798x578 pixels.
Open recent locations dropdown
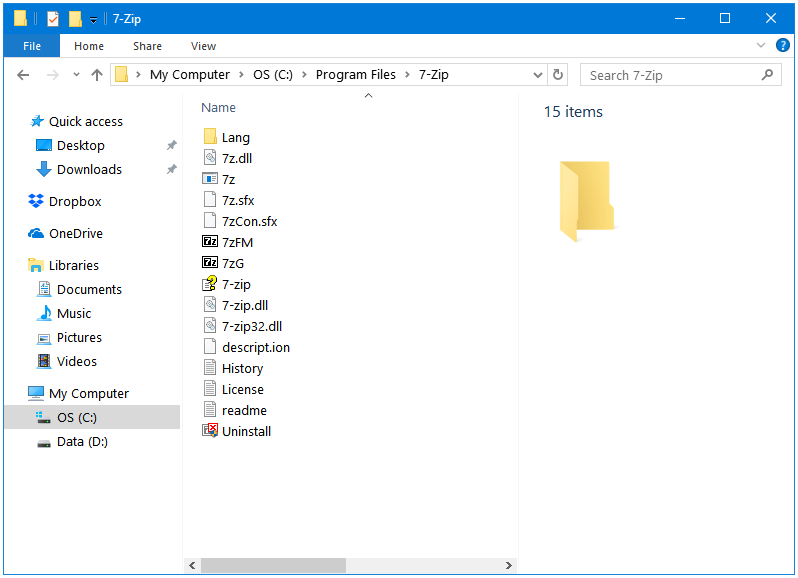(x=76, y=75)
